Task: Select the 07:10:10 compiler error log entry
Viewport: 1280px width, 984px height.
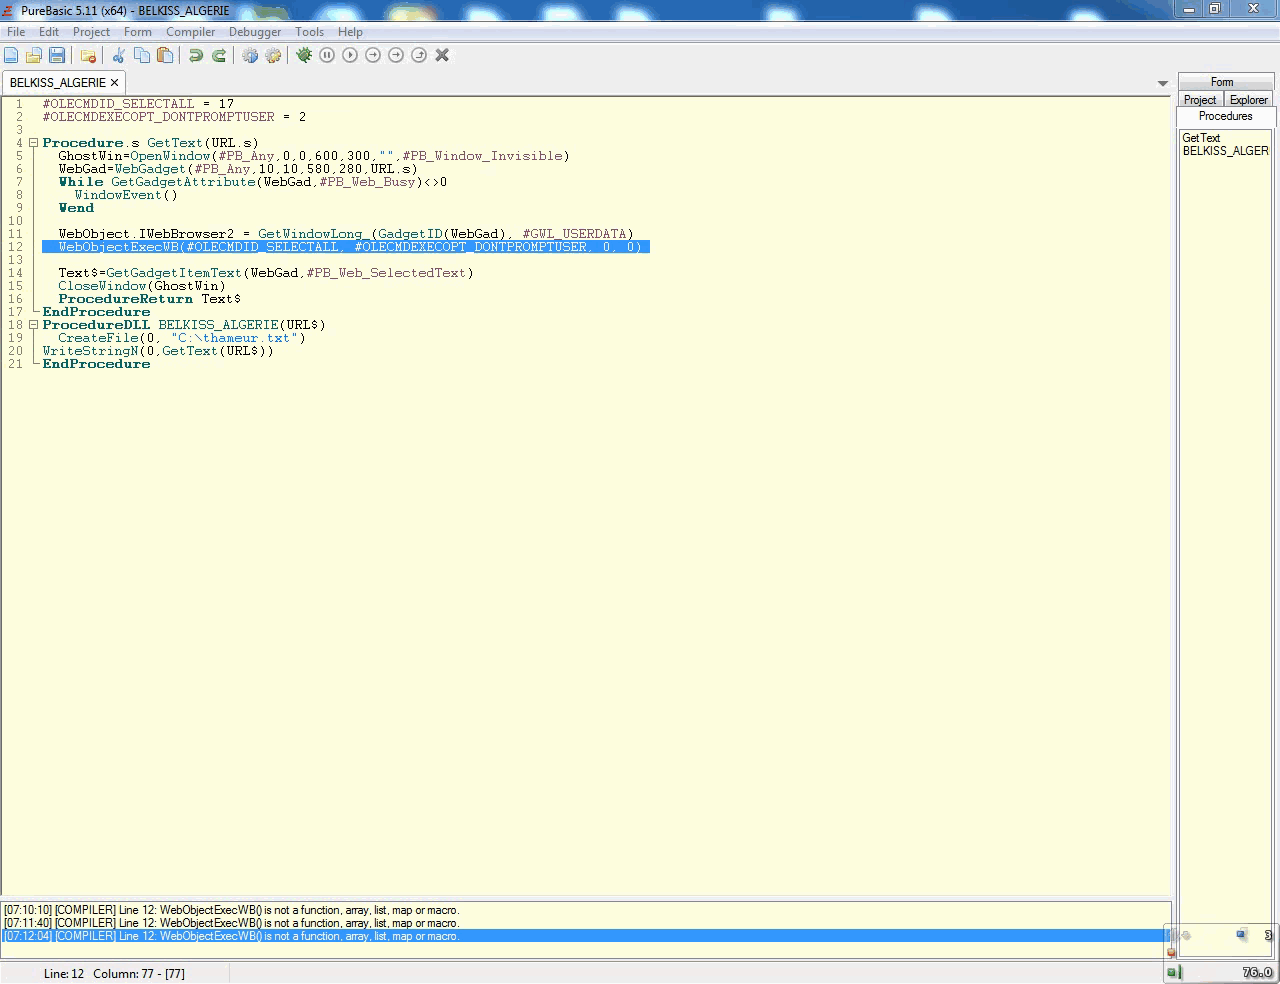Action: (x=231, y=910)
